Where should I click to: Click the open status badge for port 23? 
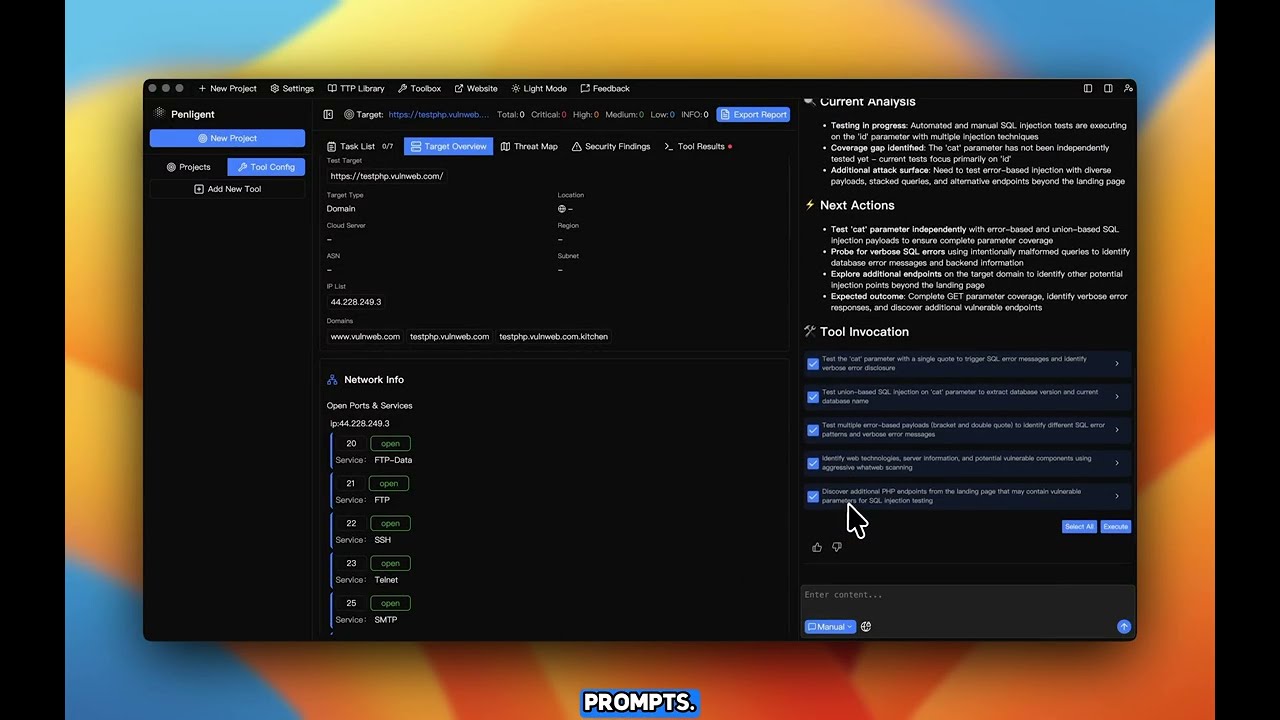[389, 563]
